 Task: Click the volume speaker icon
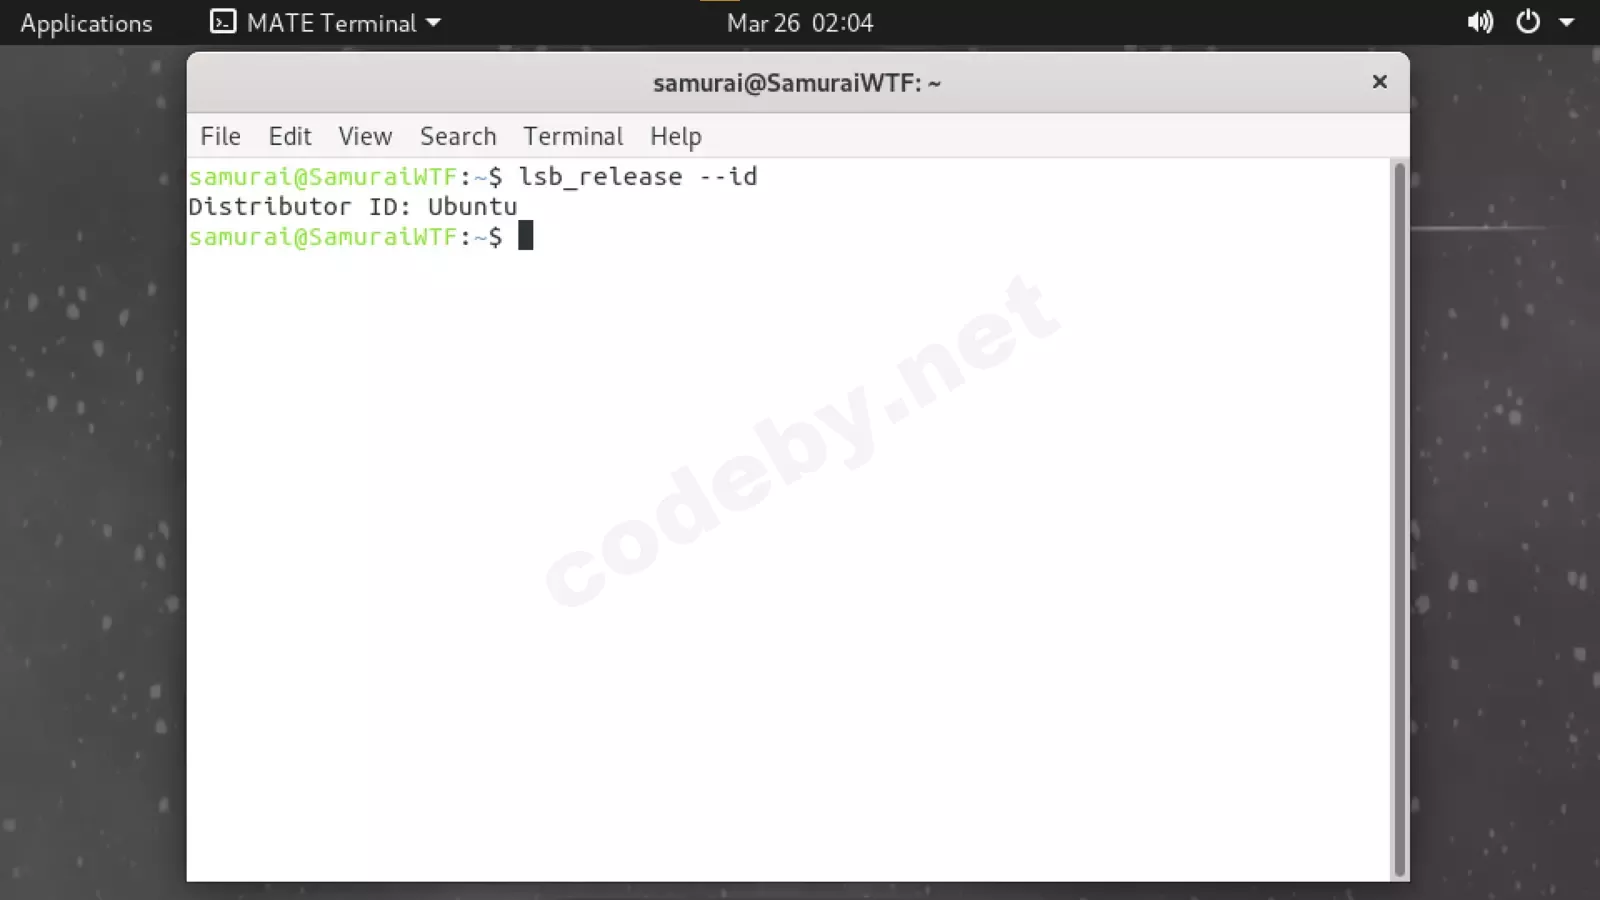pos(1480,22)
